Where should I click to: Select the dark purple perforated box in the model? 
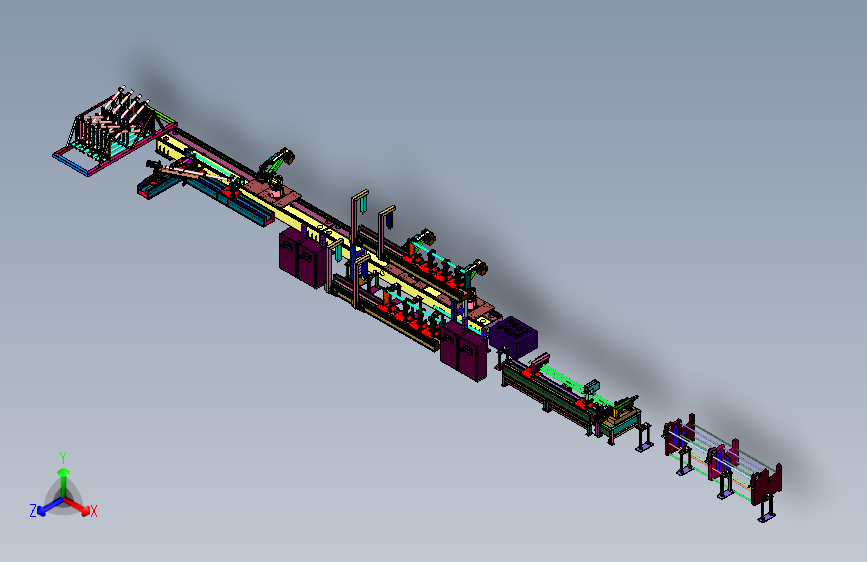[514, 336]
